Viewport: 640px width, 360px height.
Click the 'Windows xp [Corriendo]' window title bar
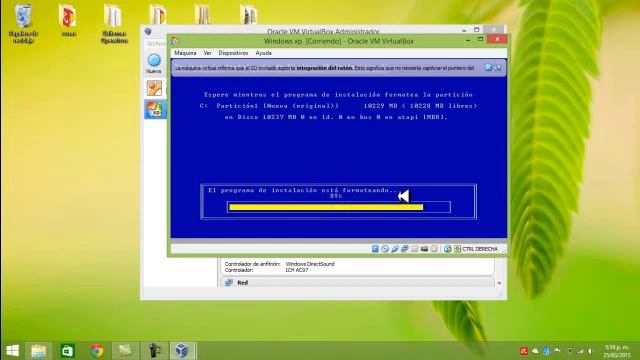tap(338, 41)
